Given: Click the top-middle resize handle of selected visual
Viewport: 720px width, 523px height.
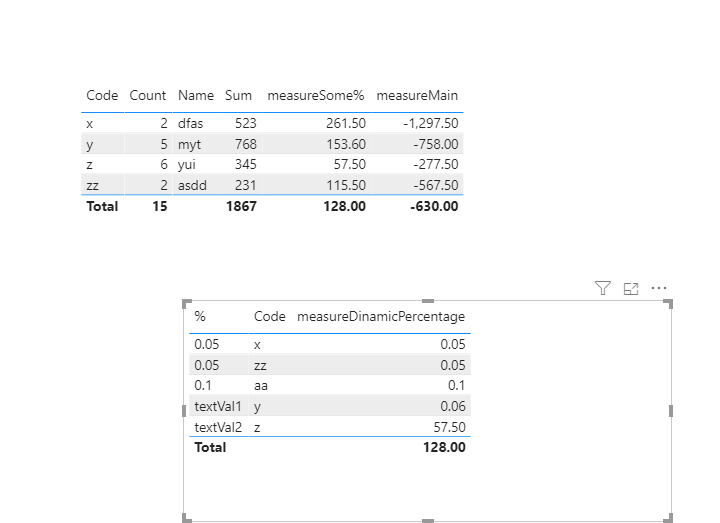Looking at the screenshot, I should [428, 301].
